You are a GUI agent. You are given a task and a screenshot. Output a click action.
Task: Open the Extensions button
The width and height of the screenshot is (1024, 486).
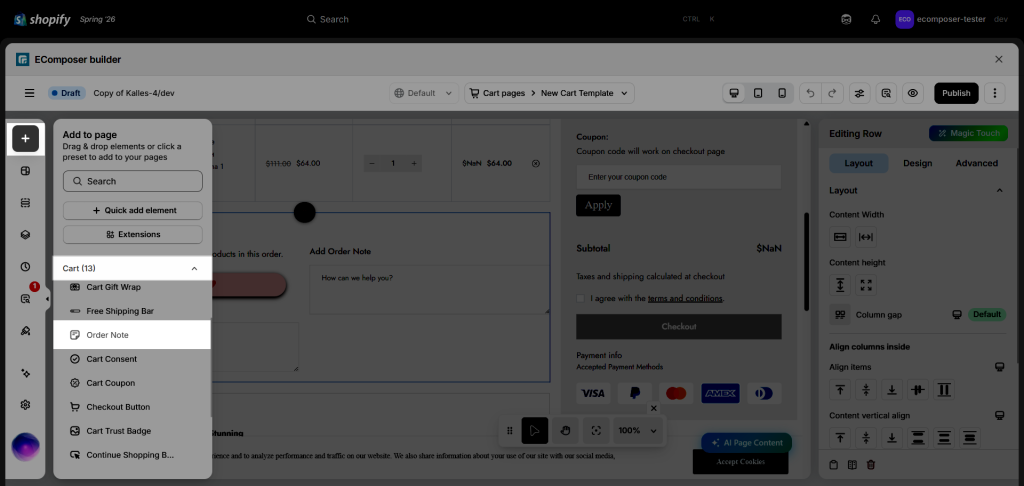pos(133,234)
